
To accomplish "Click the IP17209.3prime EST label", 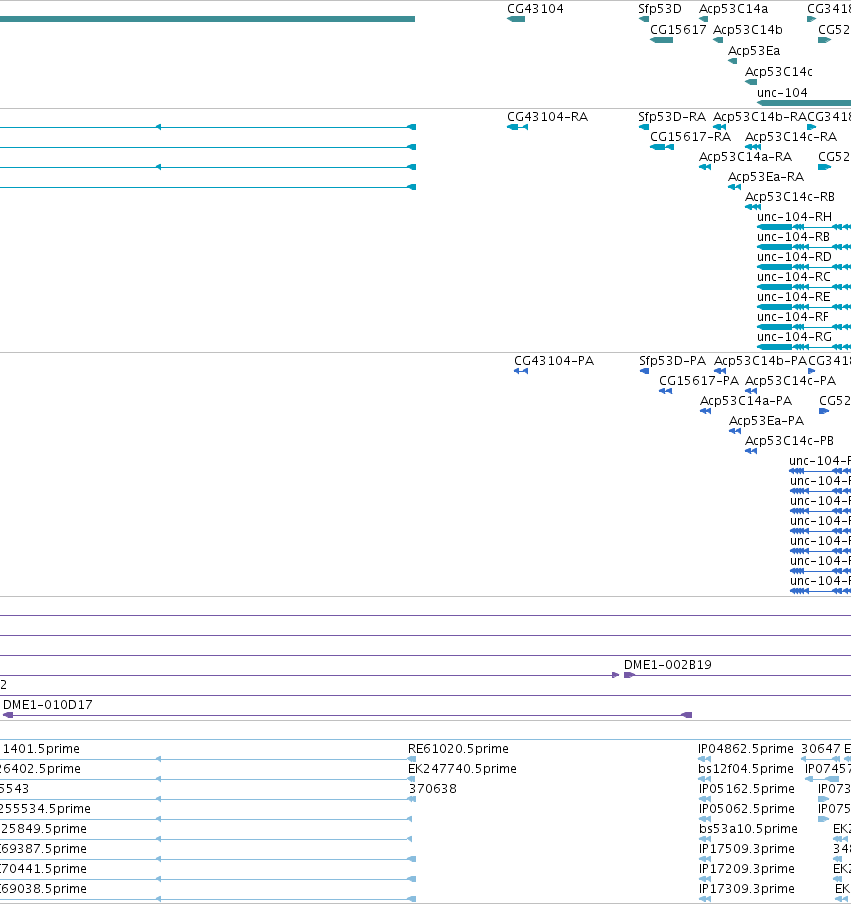I will [747, 868].
